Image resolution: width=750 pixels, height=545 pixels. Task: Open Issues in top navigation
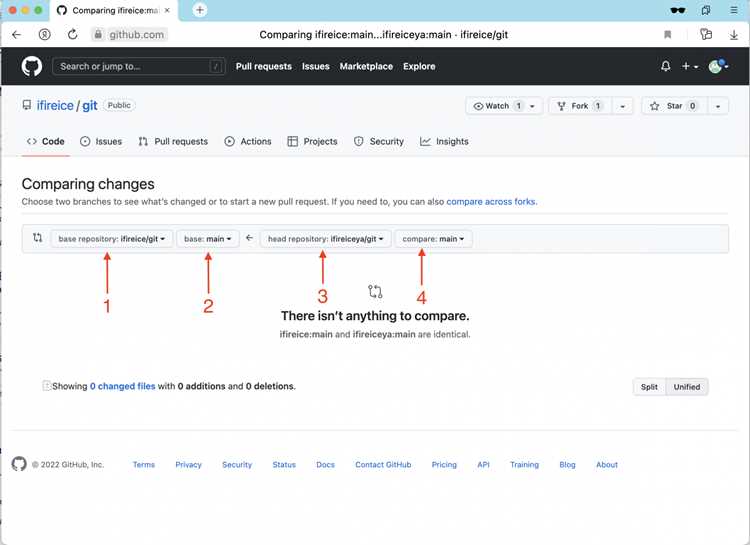[x=316, y=67]
